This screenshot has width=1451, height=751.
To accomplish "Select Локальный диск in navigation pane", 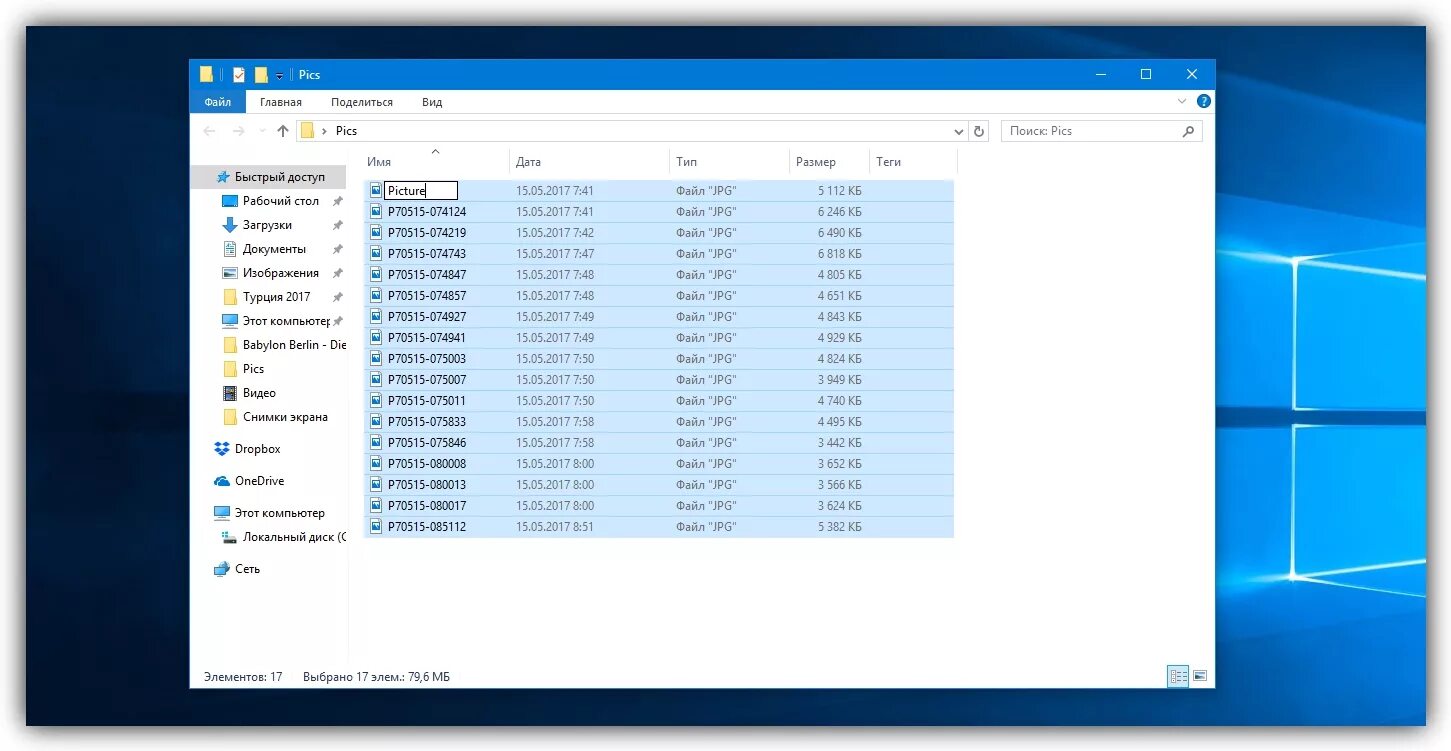I will [x=283, y=537].
